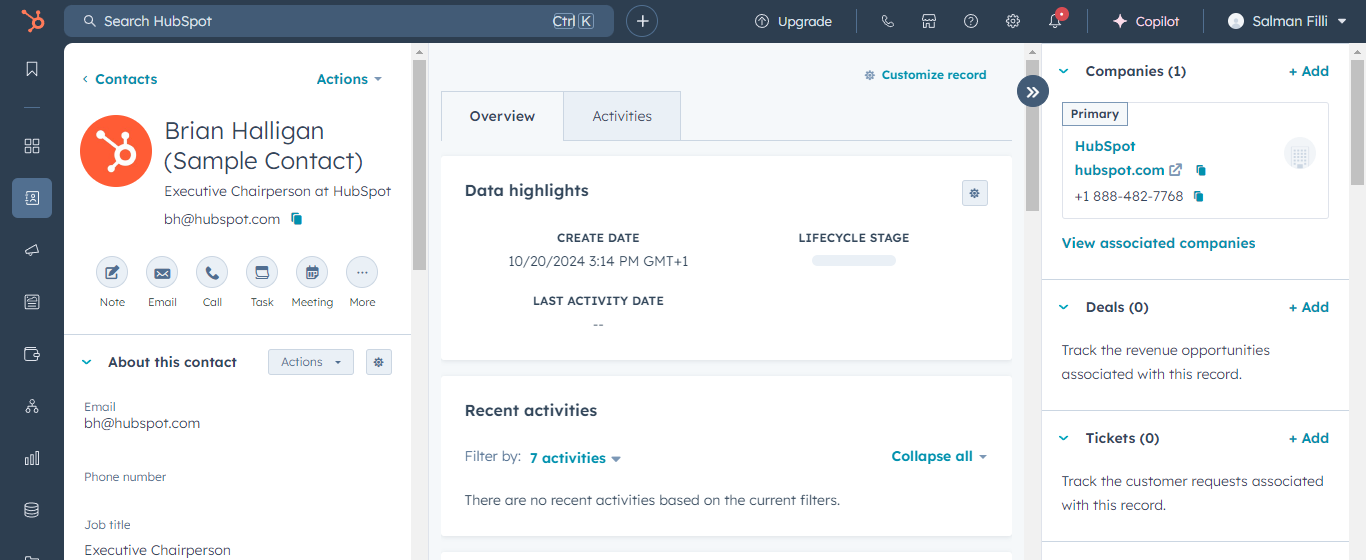Image resolution: width=1366 pixels, height=560 pixels.
Task: Open the Marketplace storefront icon
Action: (929, 21)
